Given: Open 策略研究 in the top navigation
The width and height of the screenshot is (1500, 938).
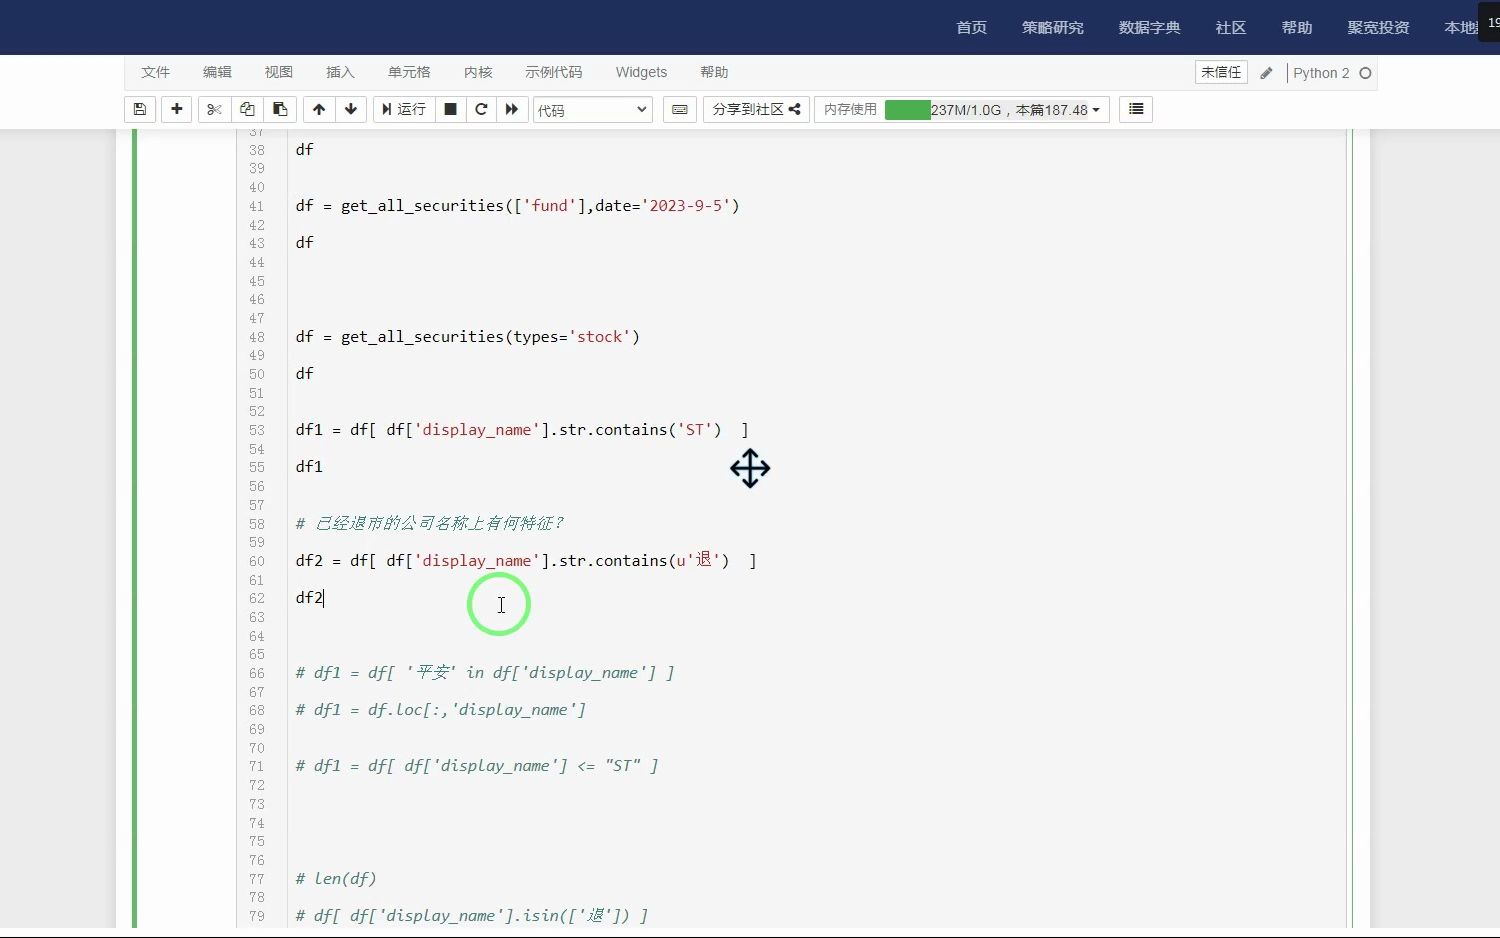Looking at the screenshot, I should pos(1052,27).
